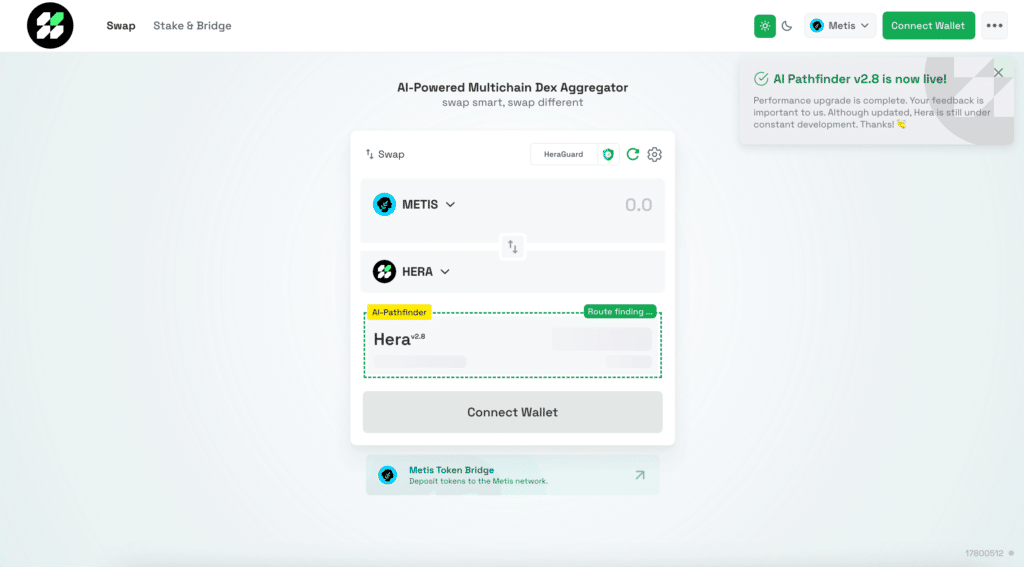The height and width of the screenshot is (567, 1024).
Task: Open the three-dots more menu
Action: 995,25
